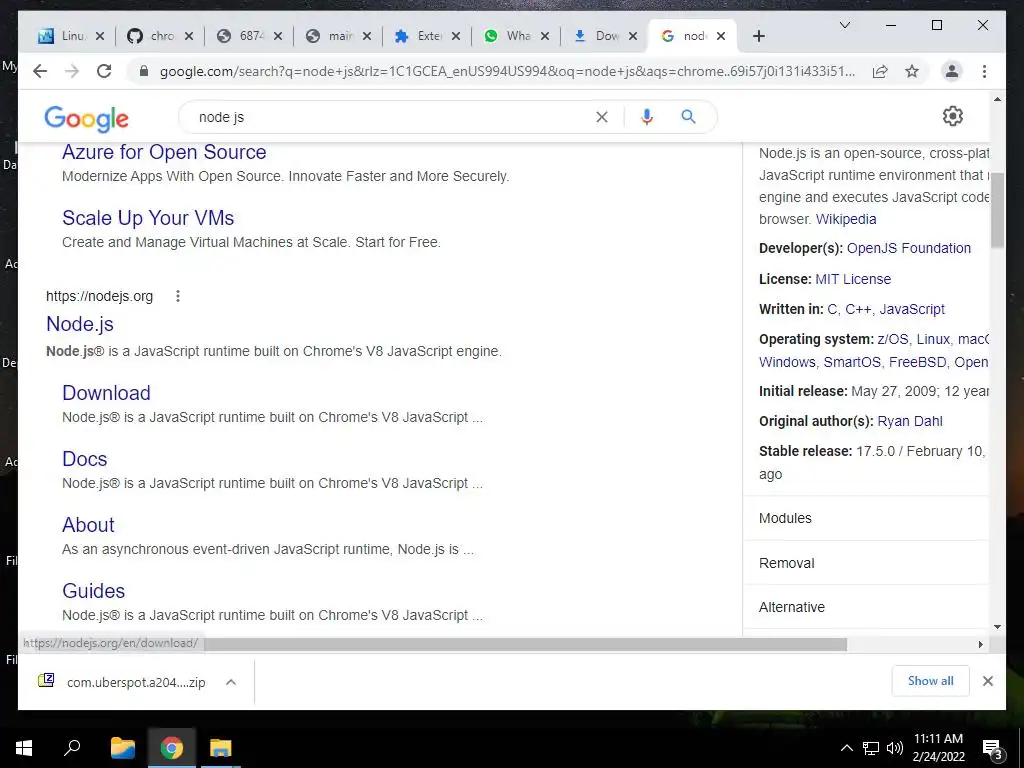1024x768 pixels.
Task: Close the downloads shelf
Action: (987, 681)
